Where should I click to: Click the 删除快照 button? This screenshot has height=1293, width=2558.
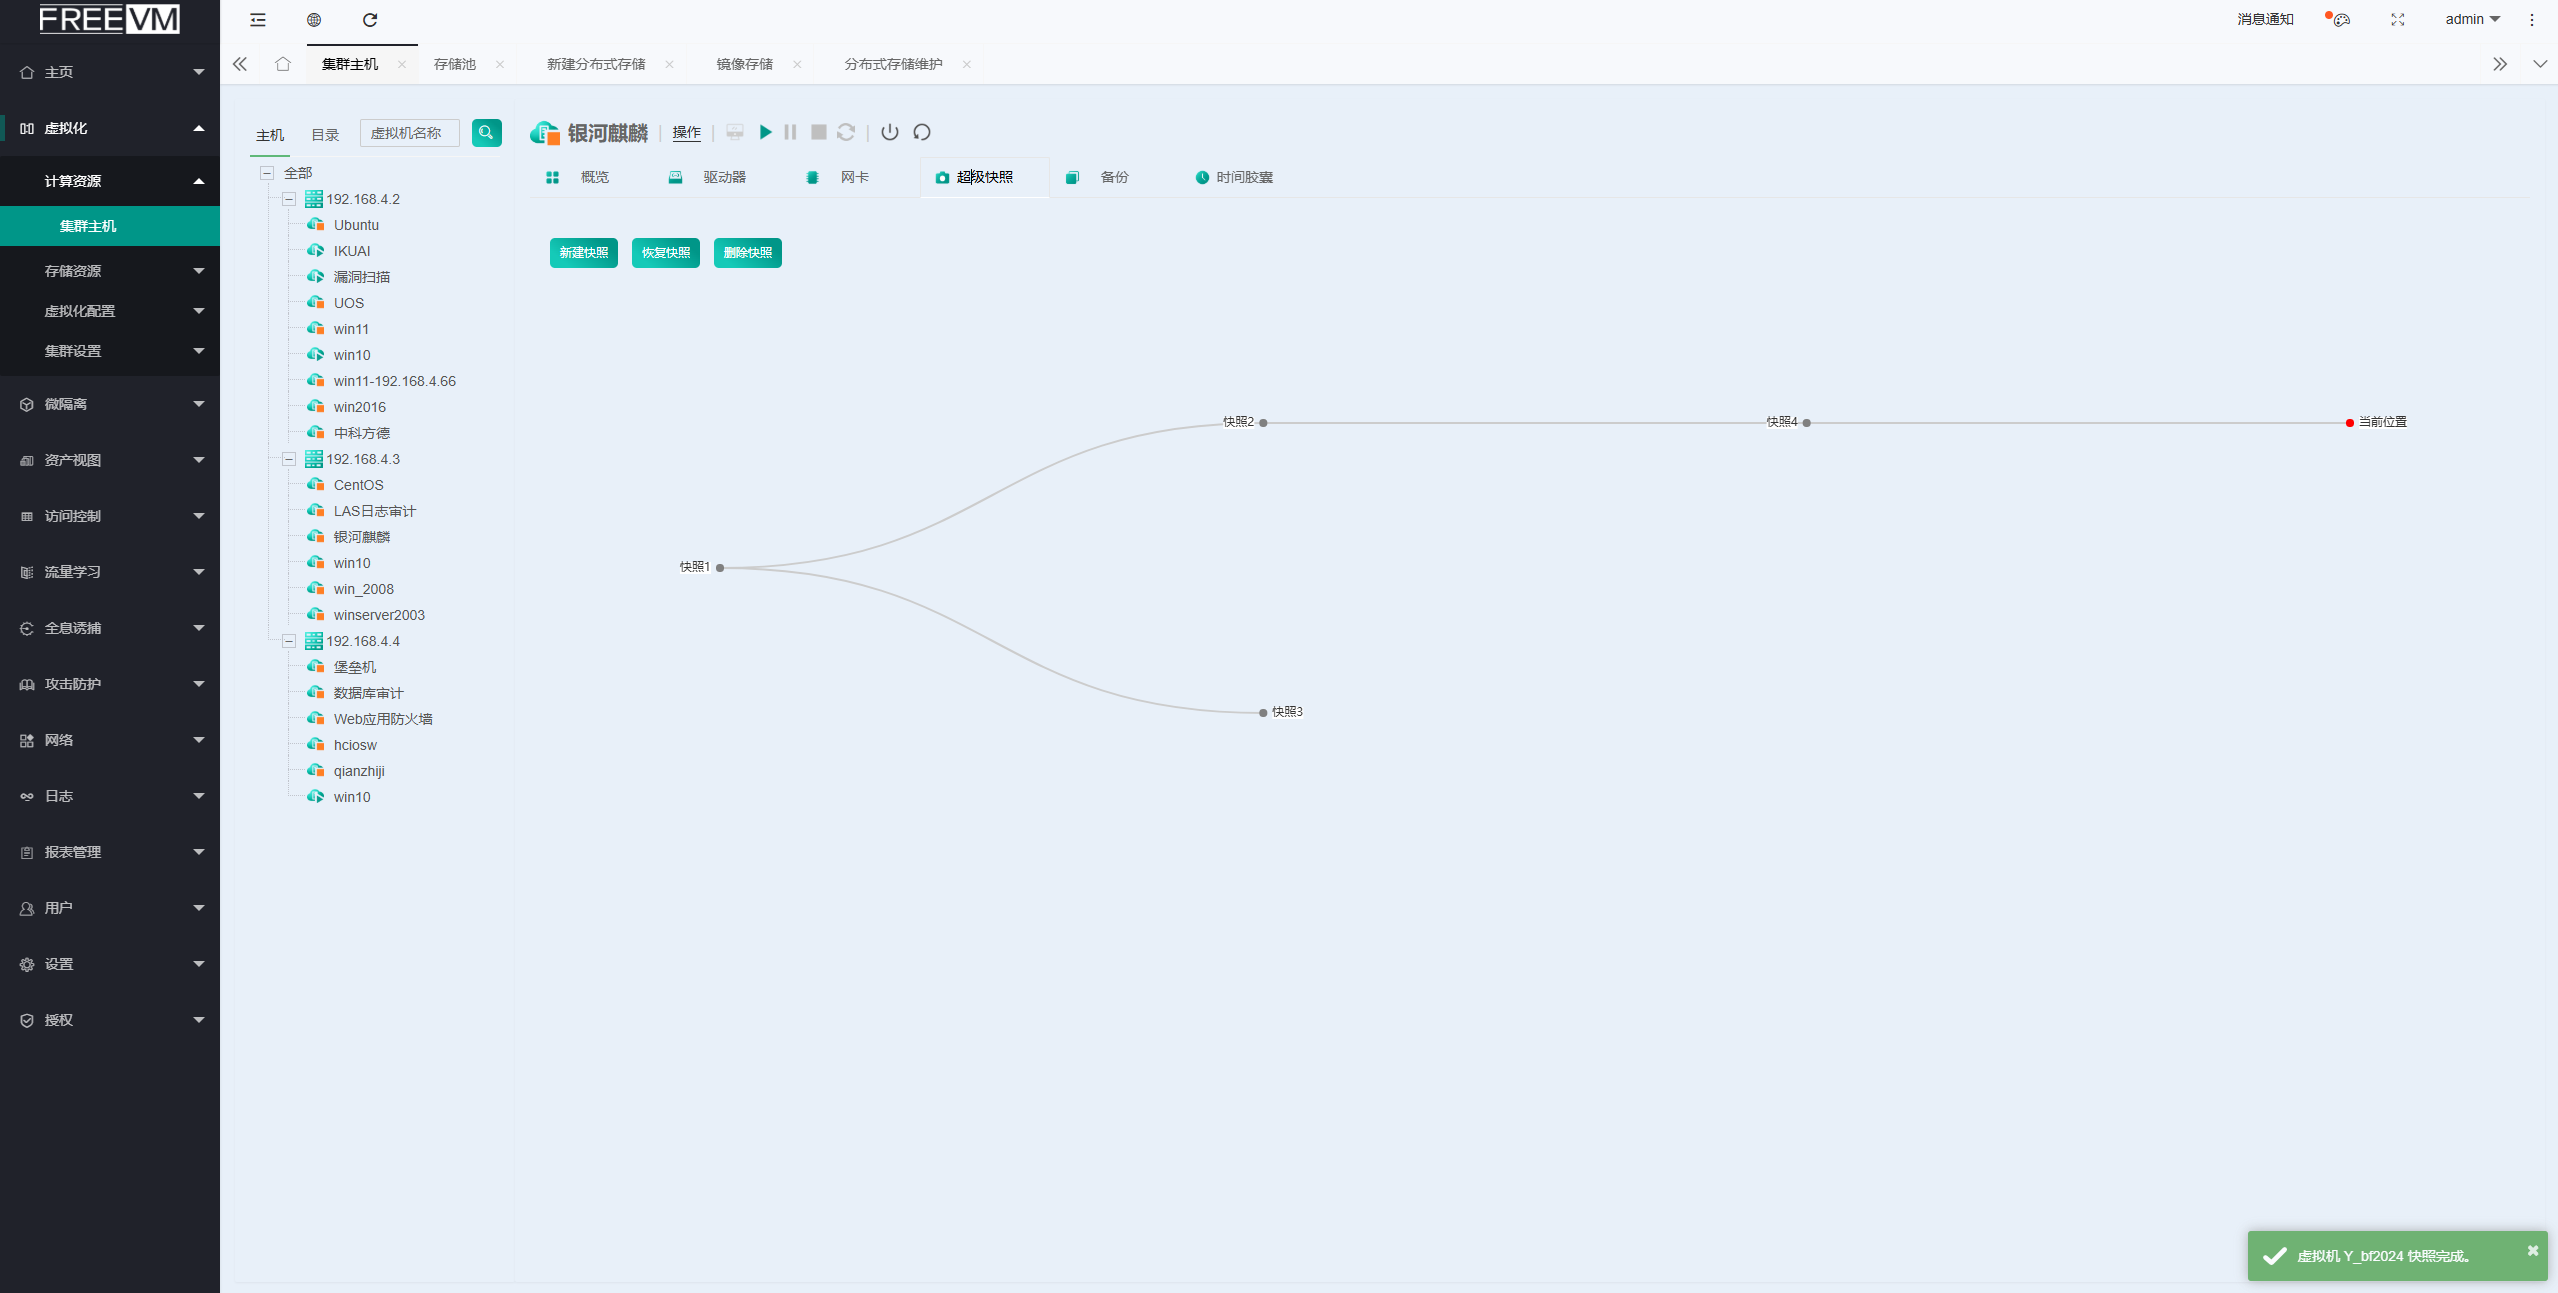(747, 253)
